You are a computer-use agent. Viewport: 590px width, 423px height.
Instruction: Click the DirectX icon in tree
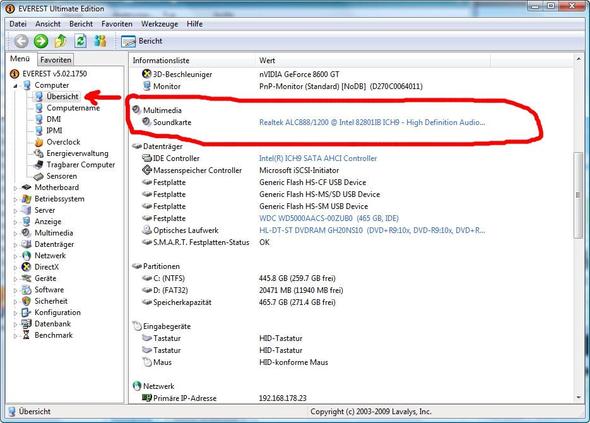tap(26, 267)
